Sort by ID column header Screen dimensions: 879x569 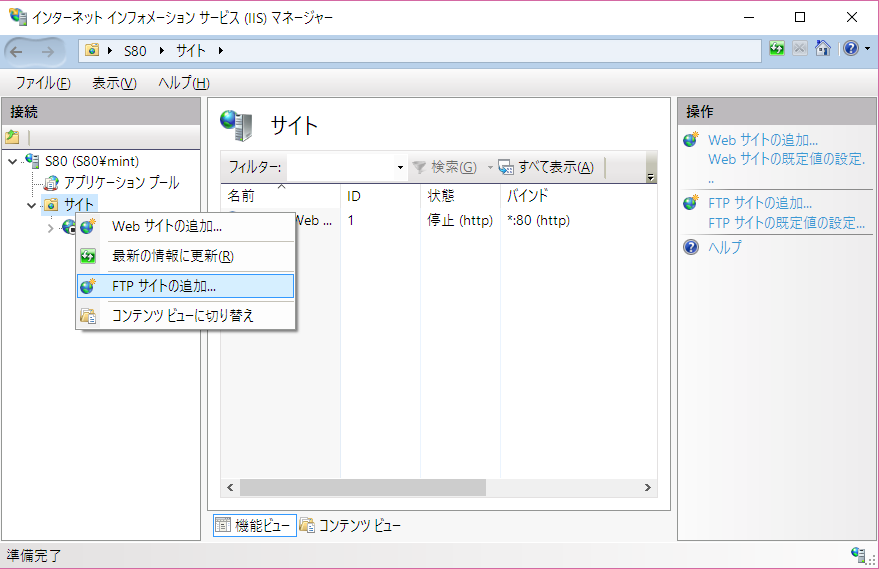[381, 196]
